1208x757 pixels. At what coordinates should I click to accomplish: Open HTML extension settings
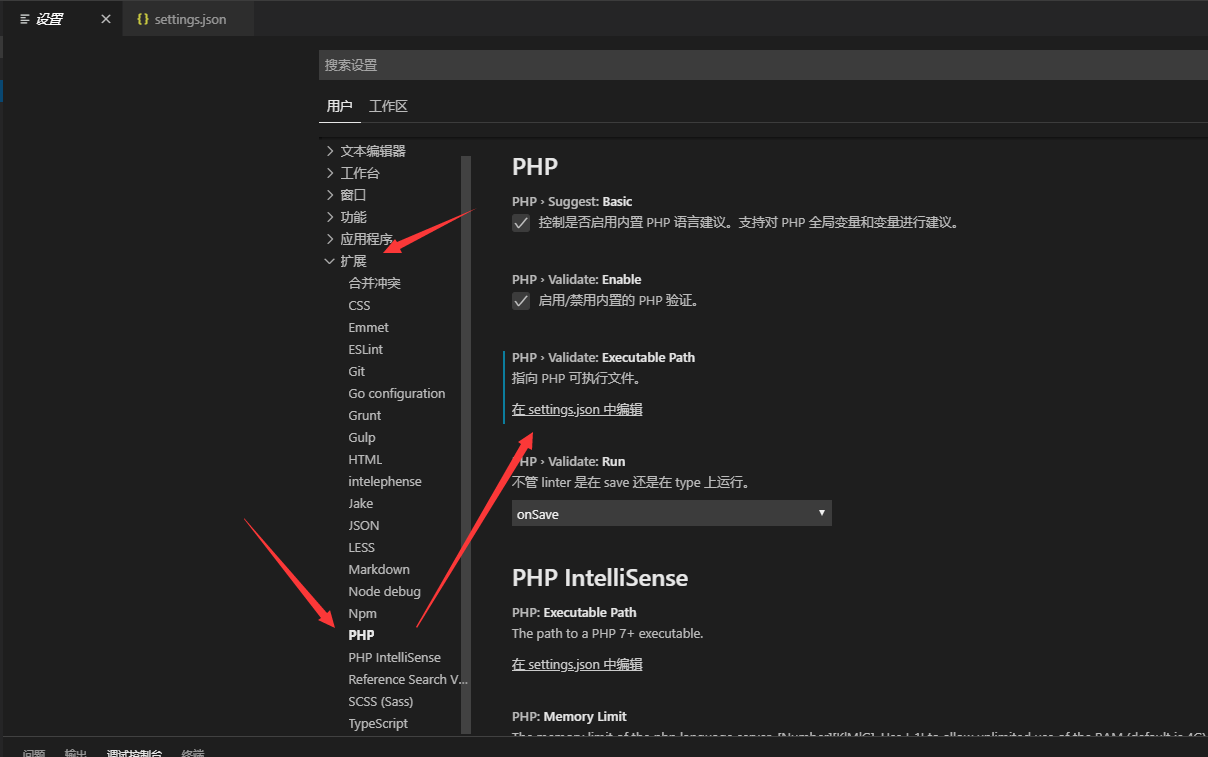pyautogui.click(x=365, y=459)
